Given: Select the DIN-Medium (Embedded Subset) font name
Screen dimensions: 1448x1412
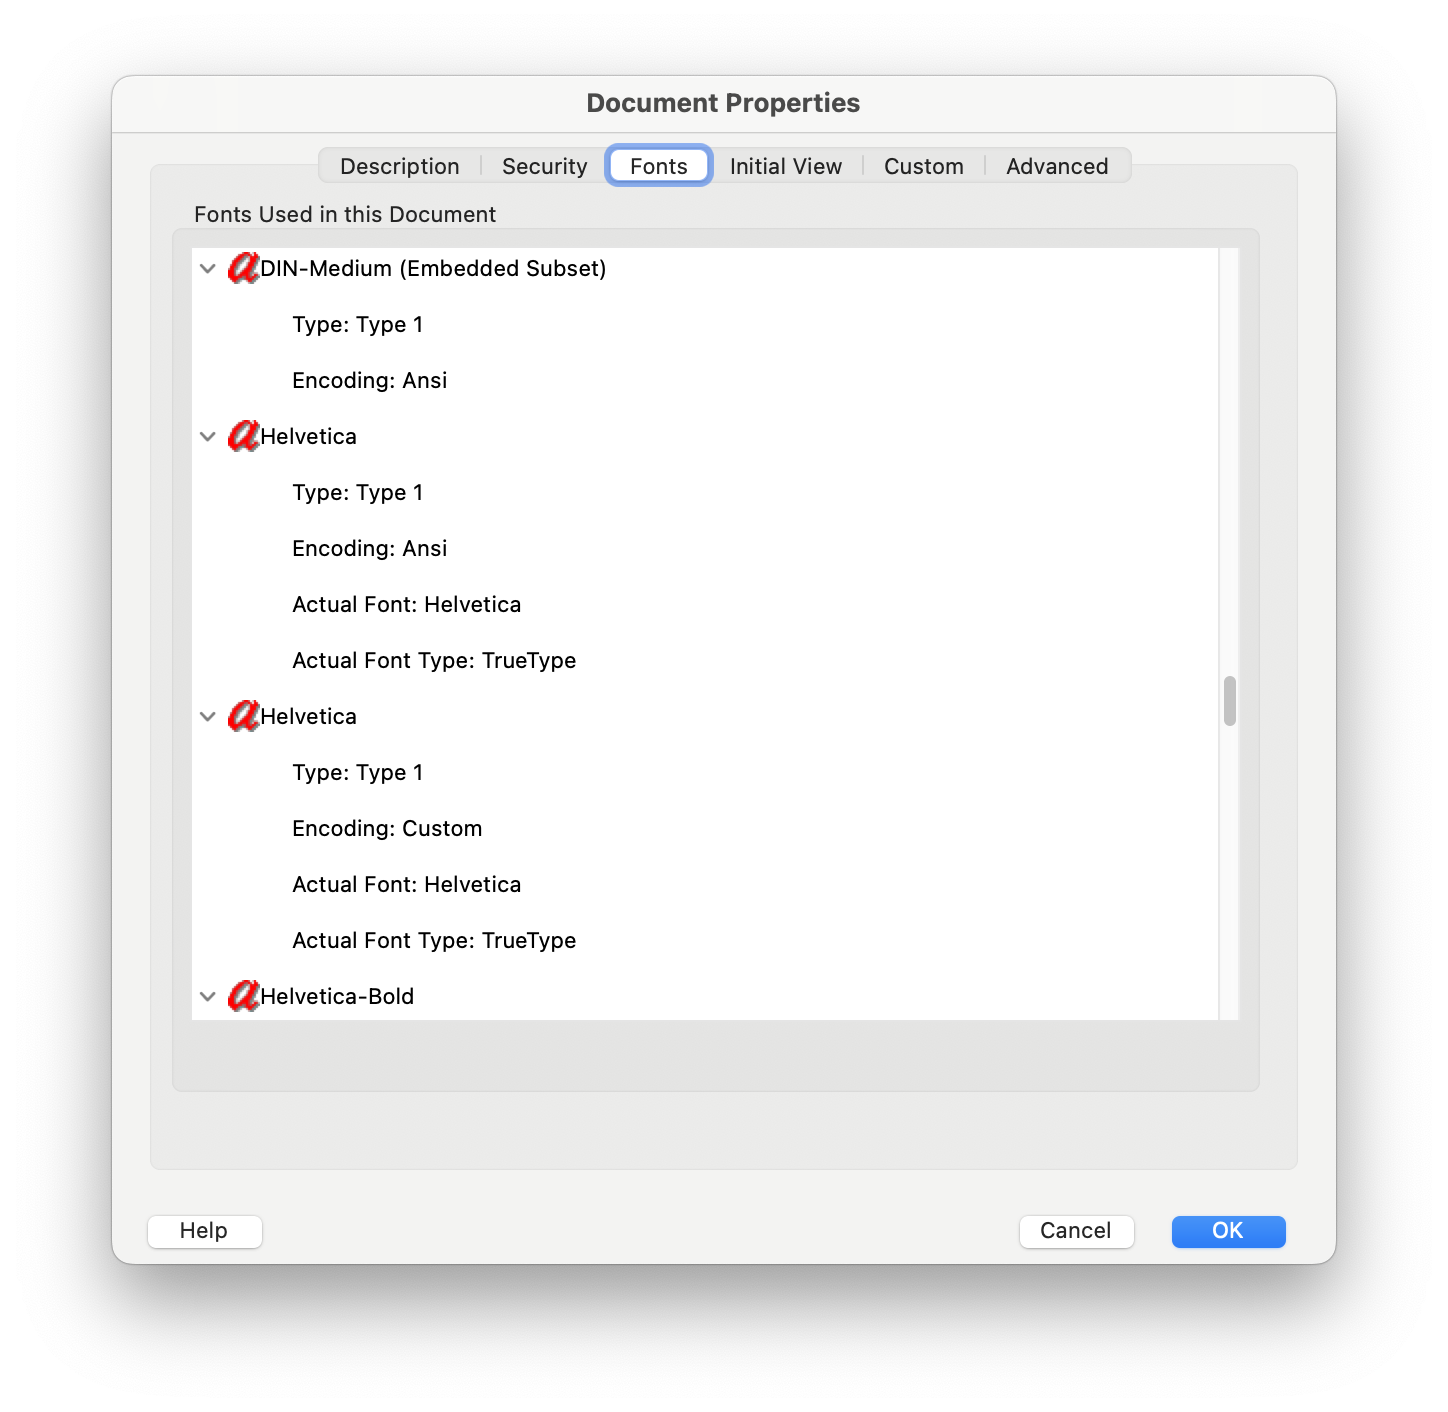Looking at the screenshot, I should [x=433, y=268].
